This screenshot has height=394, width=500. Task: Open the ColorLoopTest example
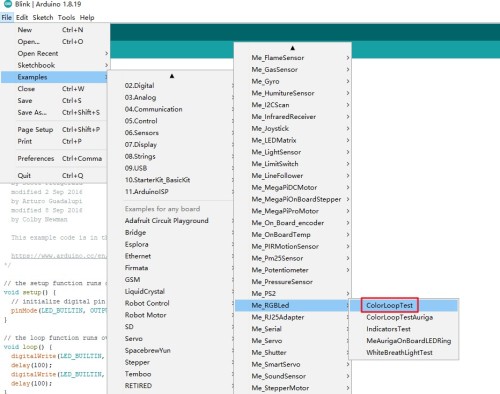point(404,305)
